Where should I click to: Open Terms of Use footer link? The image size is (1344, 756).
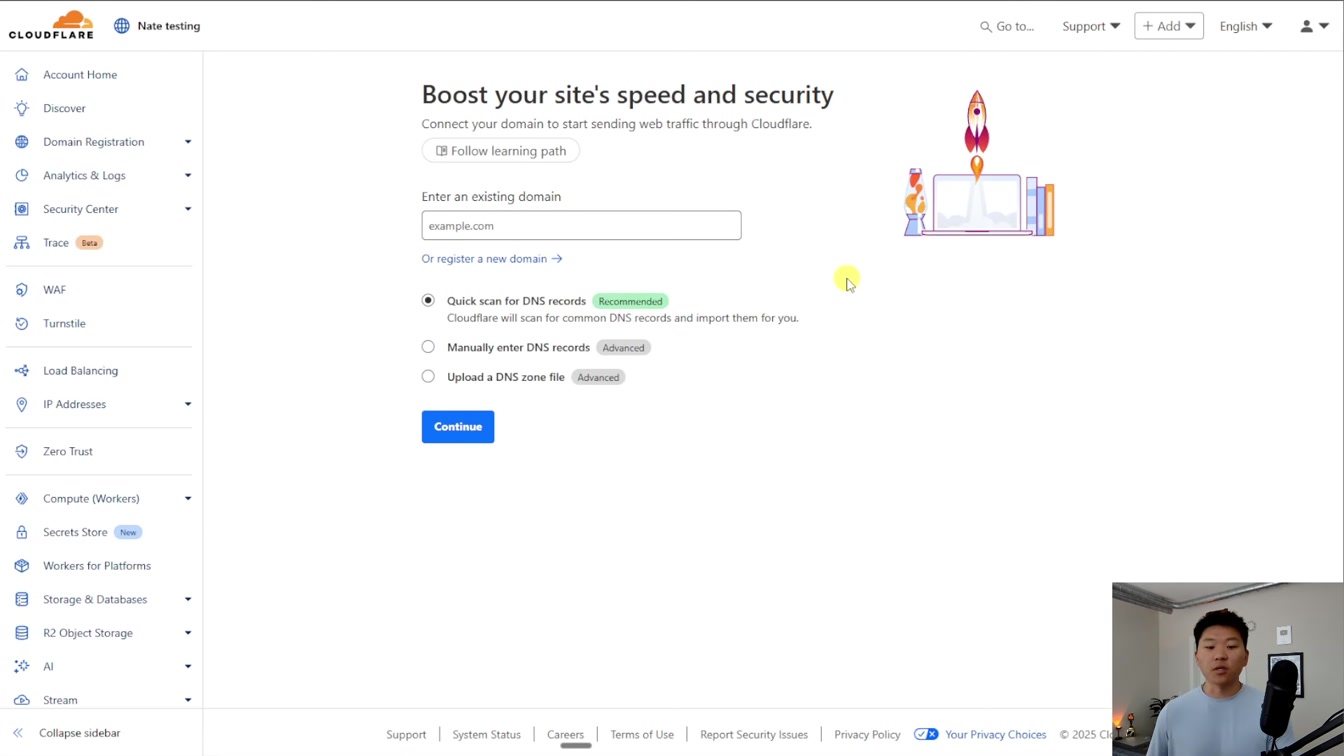(642, 734)
